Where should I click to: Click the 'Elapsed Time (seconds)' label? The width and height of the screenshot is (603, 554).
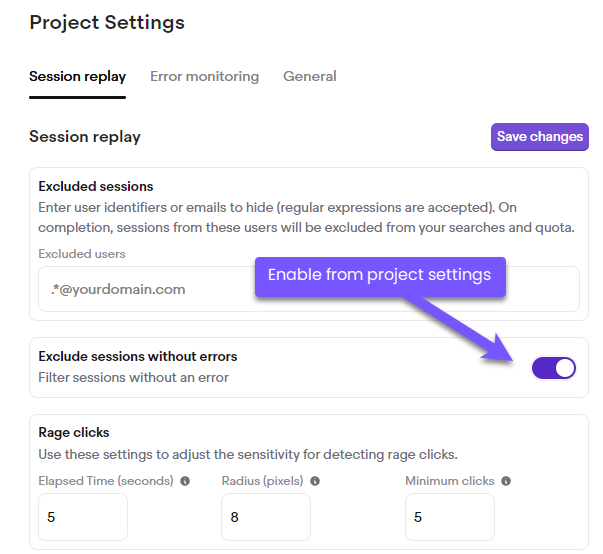(106, 481)
